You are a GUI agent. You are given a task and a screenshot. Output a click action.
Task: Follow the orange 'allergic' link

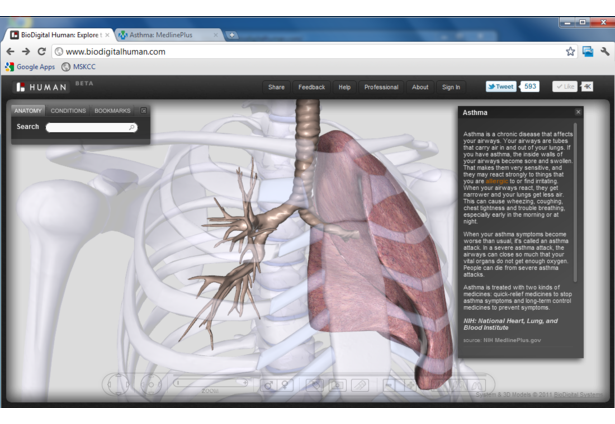click(x=497, y=181)
